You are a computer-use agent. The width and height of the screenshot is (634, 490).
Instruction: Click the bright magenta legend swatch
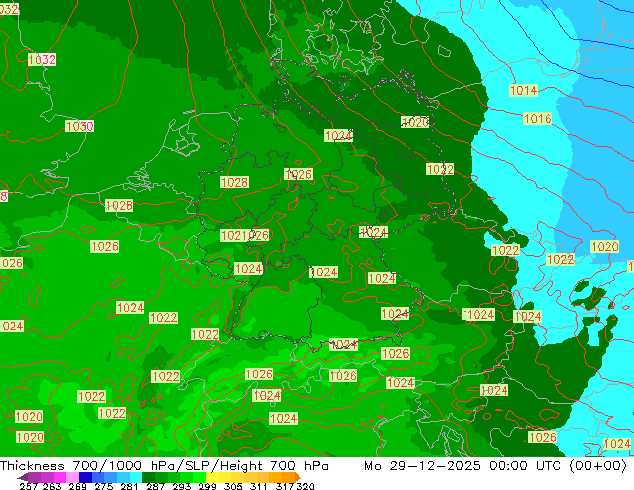coord(60,477)
